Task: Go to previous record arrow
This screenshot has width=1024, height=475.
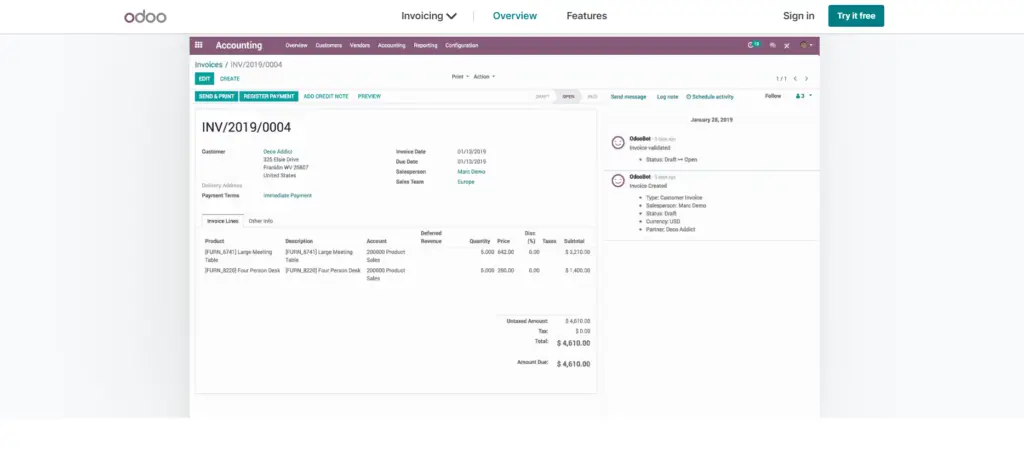Action: coord(795,78)
